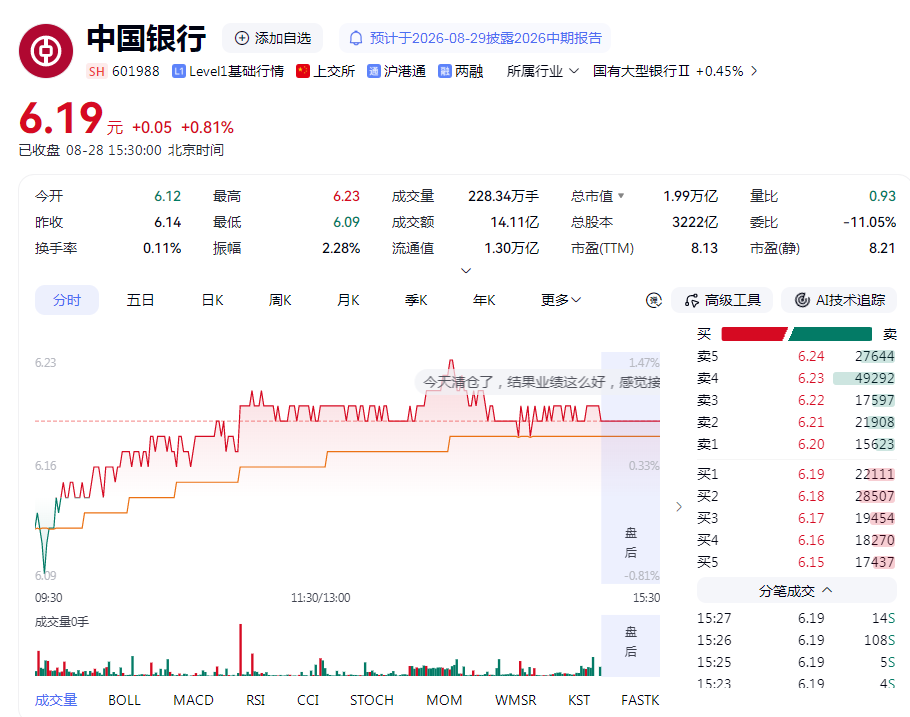910x717 pixels.
Task: Select FASTK indicator
Action: click(640, 700)
